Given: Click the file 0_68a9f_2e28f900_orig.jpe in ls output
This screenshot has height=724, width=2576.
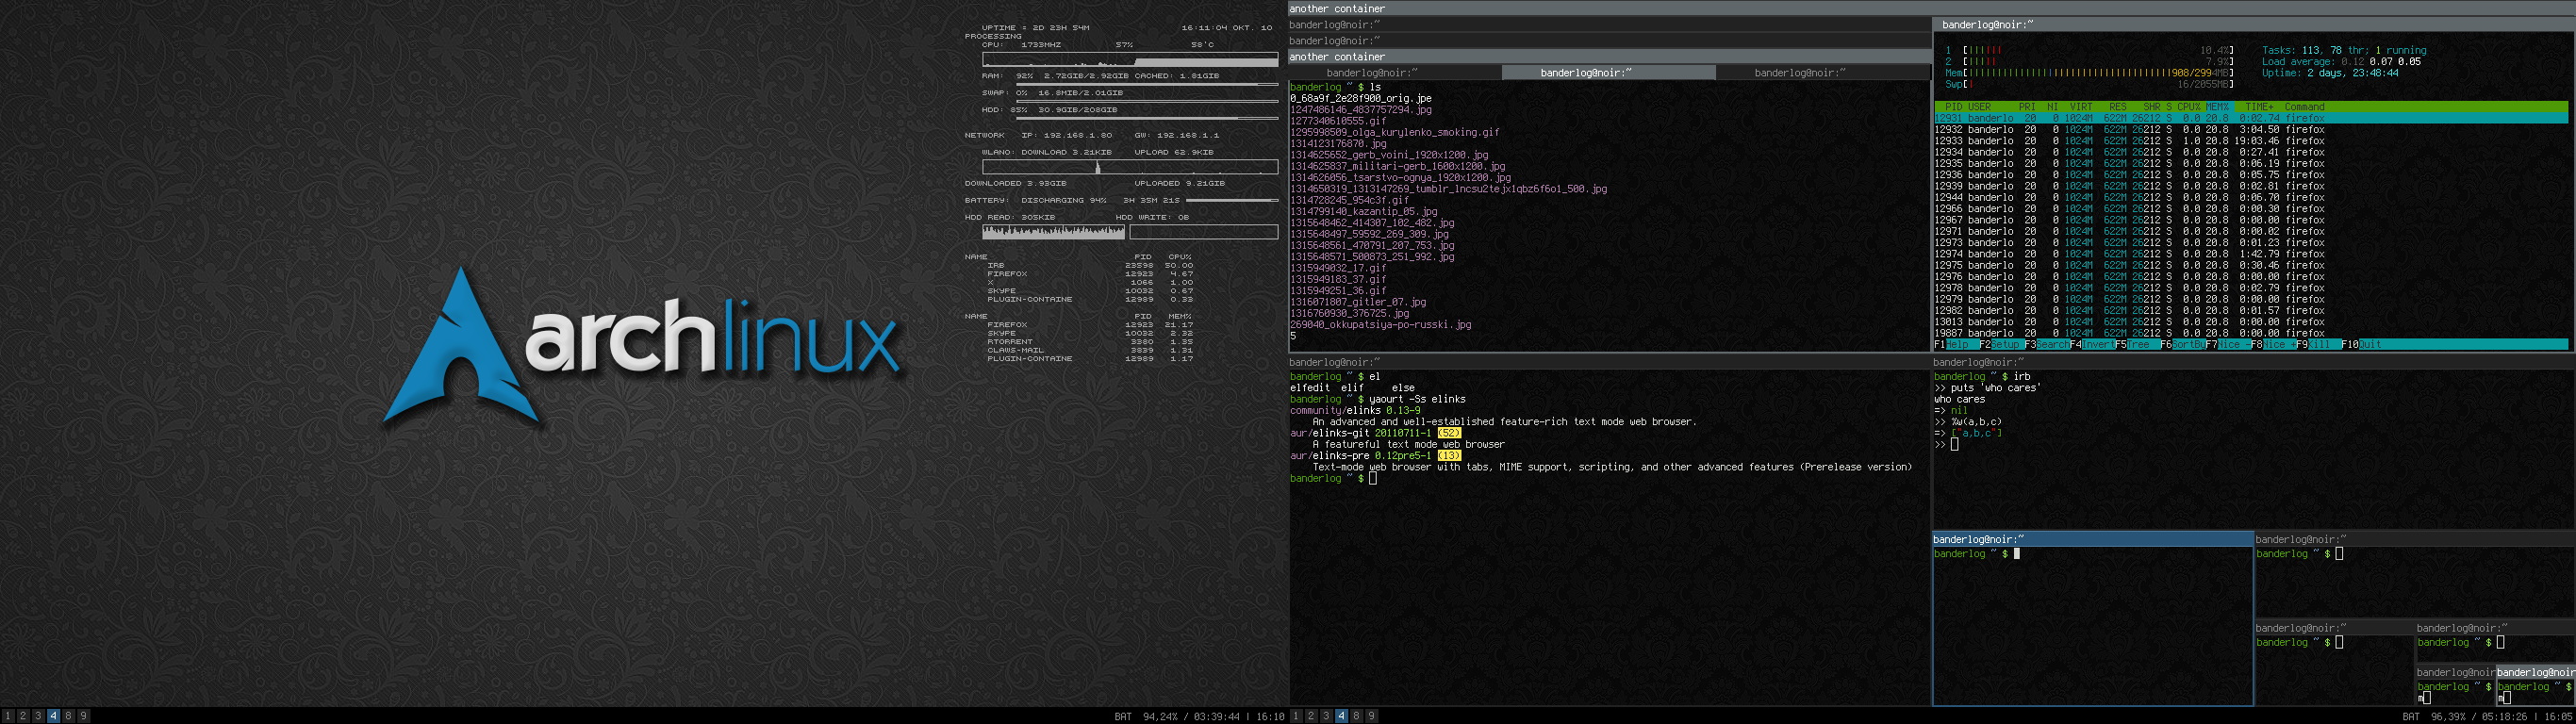Looking at the screenshot, I should tap(1360, 99).
